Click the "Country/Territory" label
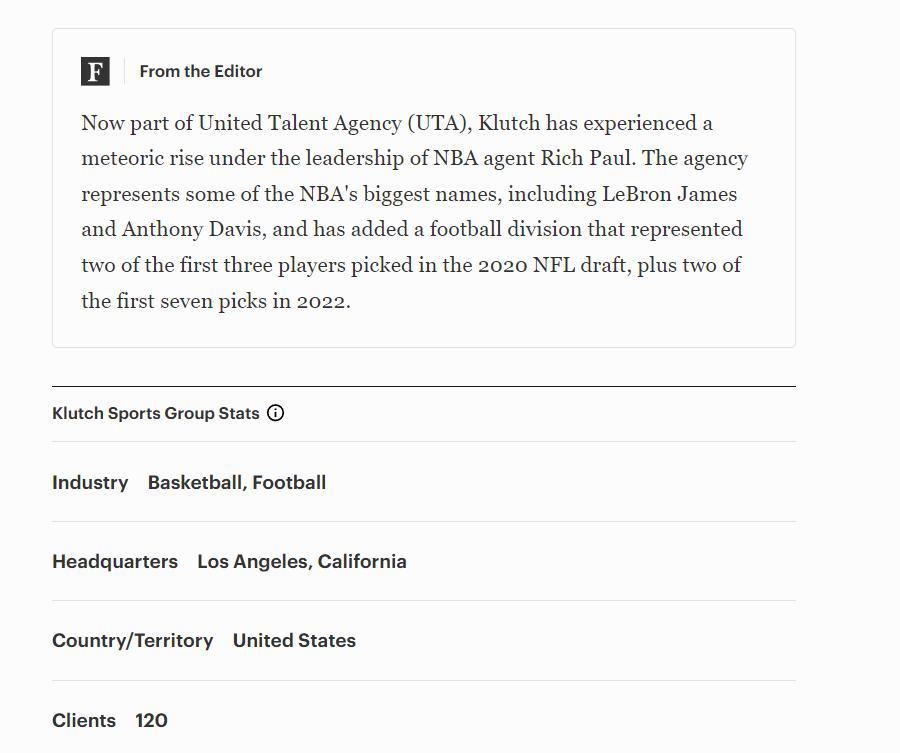900x753 pixels. pyautogui.click(x=132, y=640)
